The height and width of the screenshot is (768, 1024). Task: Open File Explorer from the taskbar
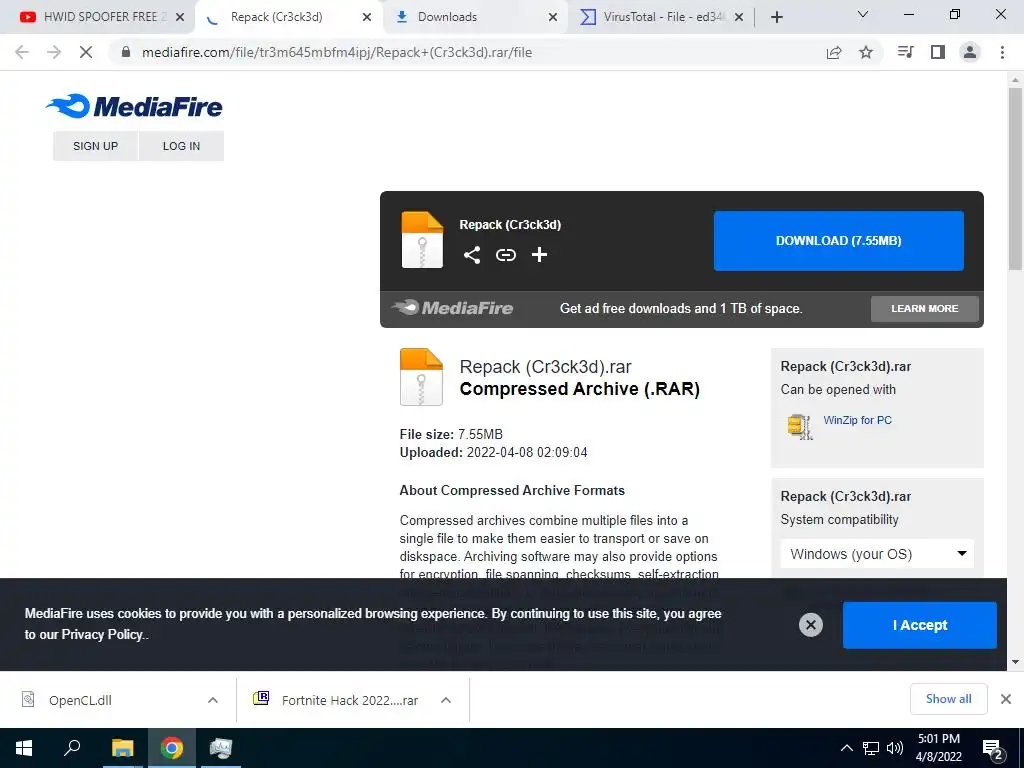coord(122,748)
